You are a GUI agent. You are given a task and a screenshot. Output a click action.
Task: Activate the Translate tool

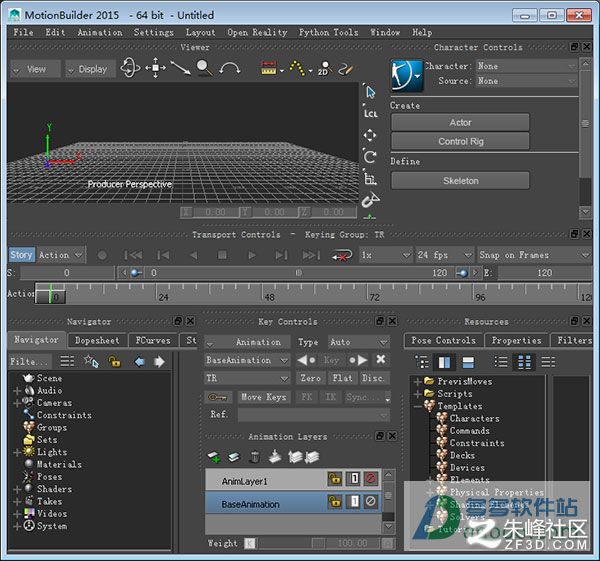[370, 135]
